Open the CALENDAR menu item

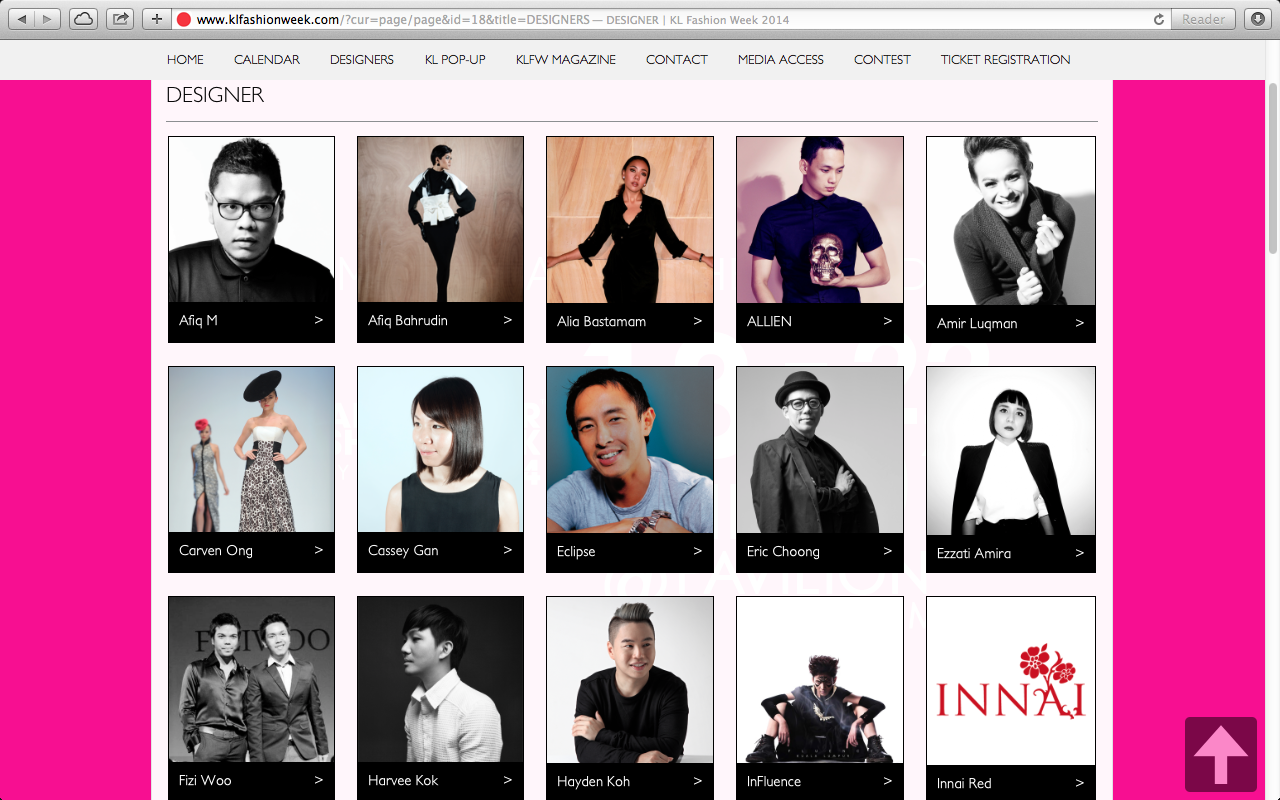click(267, 60)
